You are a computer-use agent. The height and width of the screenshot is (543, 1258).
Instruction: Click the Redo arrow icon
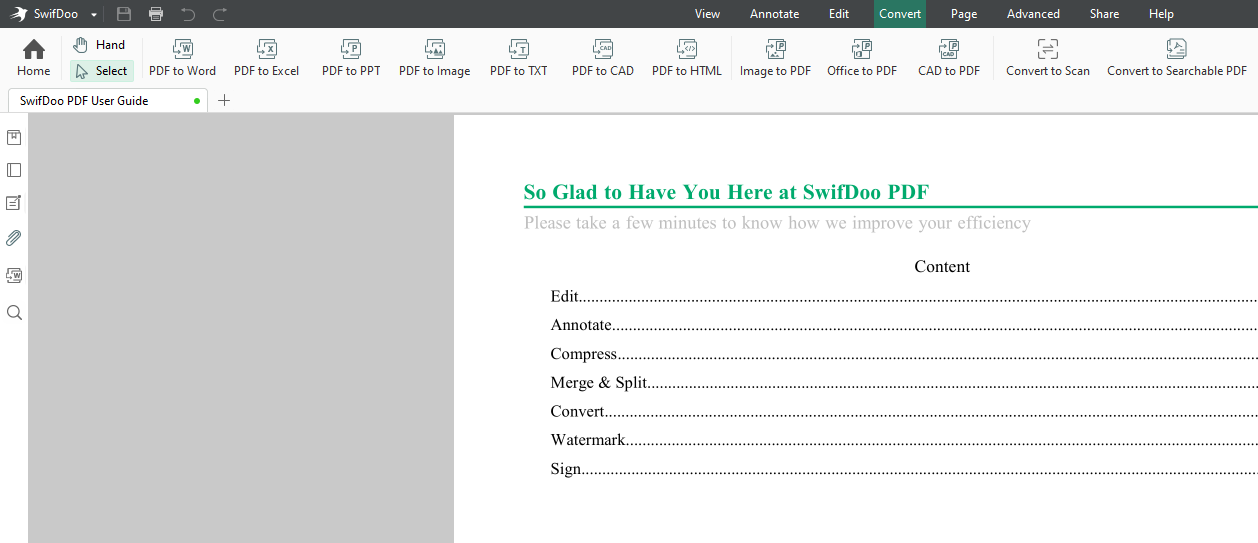click(x=220, y=14)
